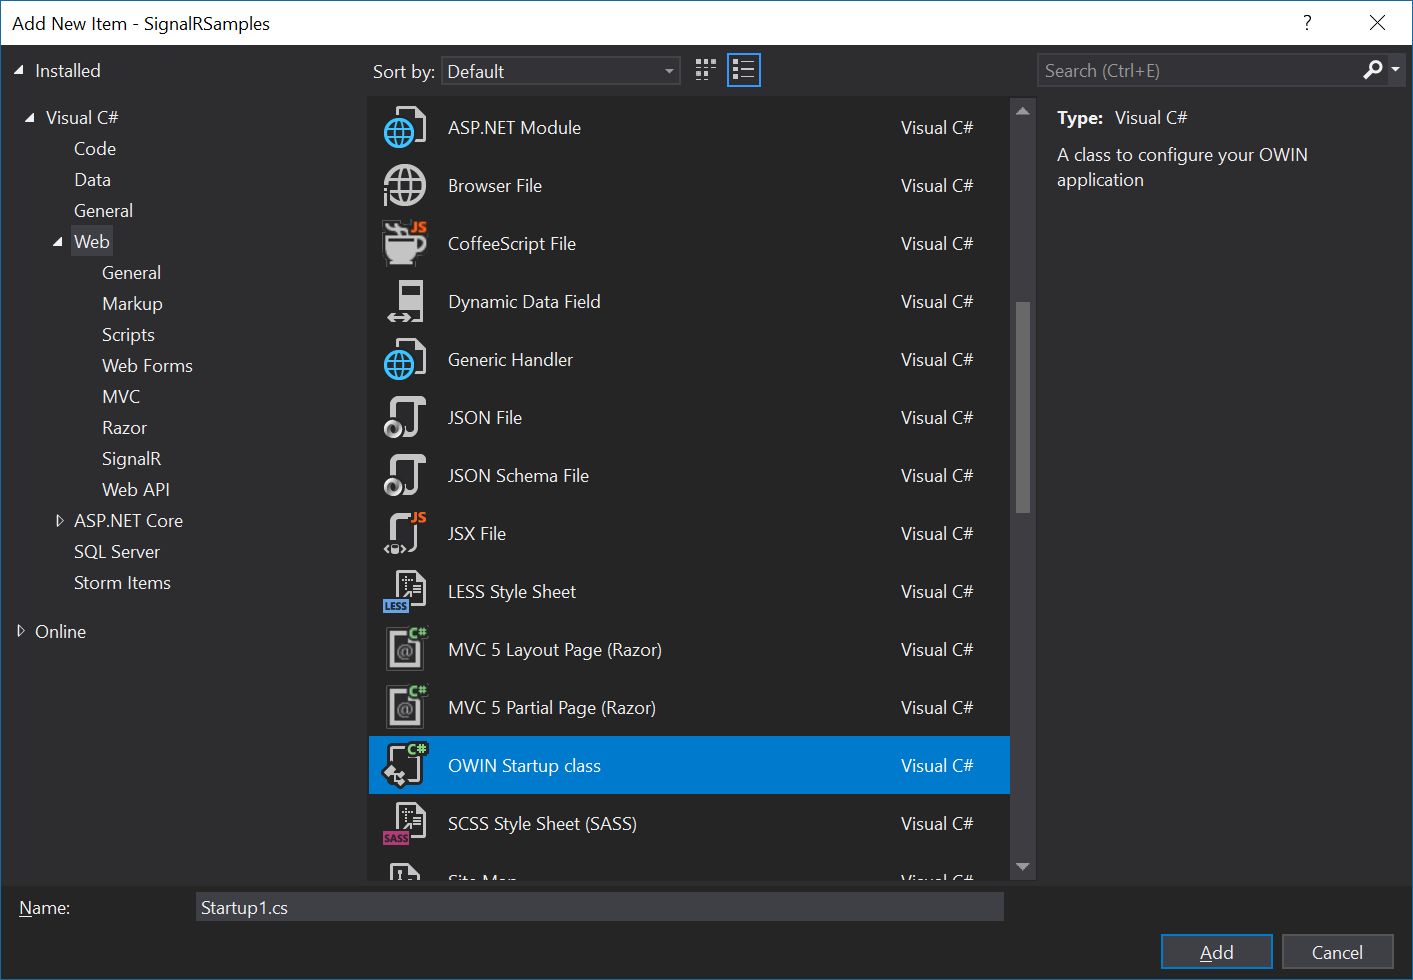Select the 'LESS Style Sheet' row text
This screenshot has height=980, width=1413.
(x=512, y=592)
